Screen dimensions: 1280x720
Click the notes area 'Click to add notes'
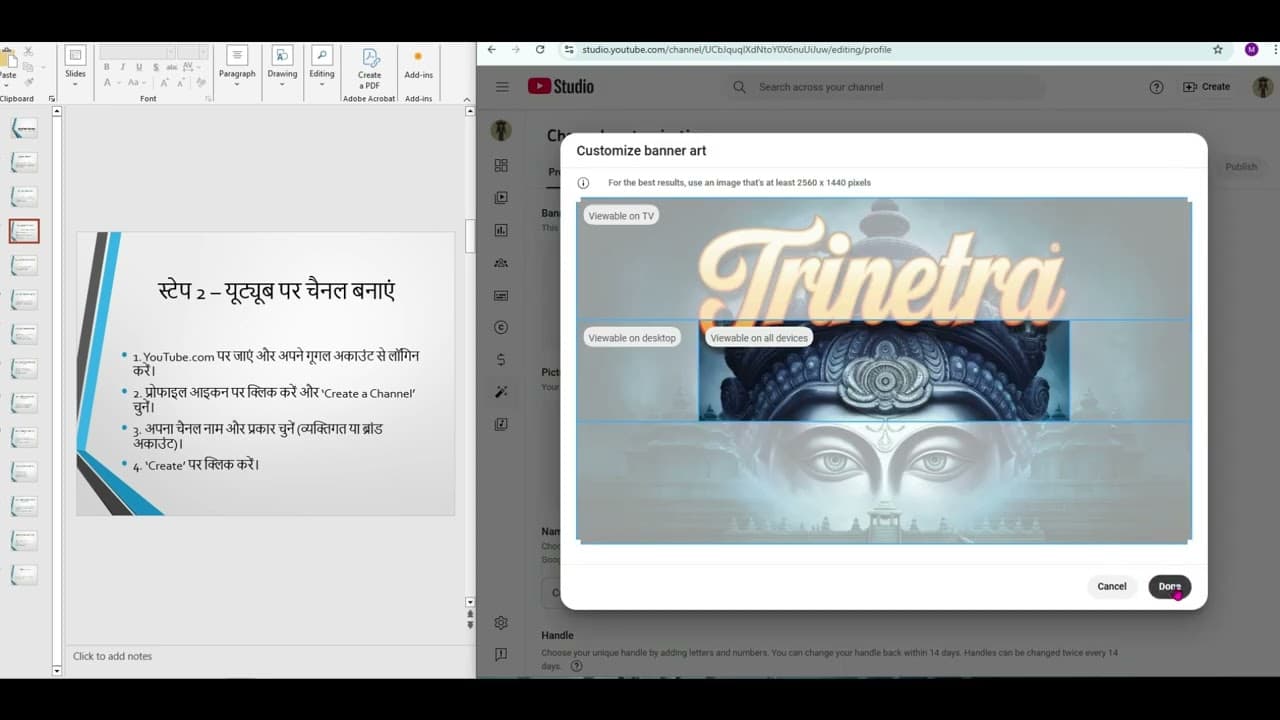pyautogui.click(x=112, y=656)
